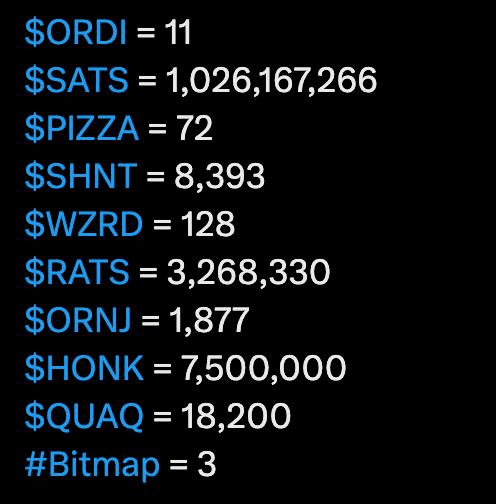Click the 3,268,330 amount text
Image resolution: width=496 pixels, height=504 pixels.
[249, 272]
